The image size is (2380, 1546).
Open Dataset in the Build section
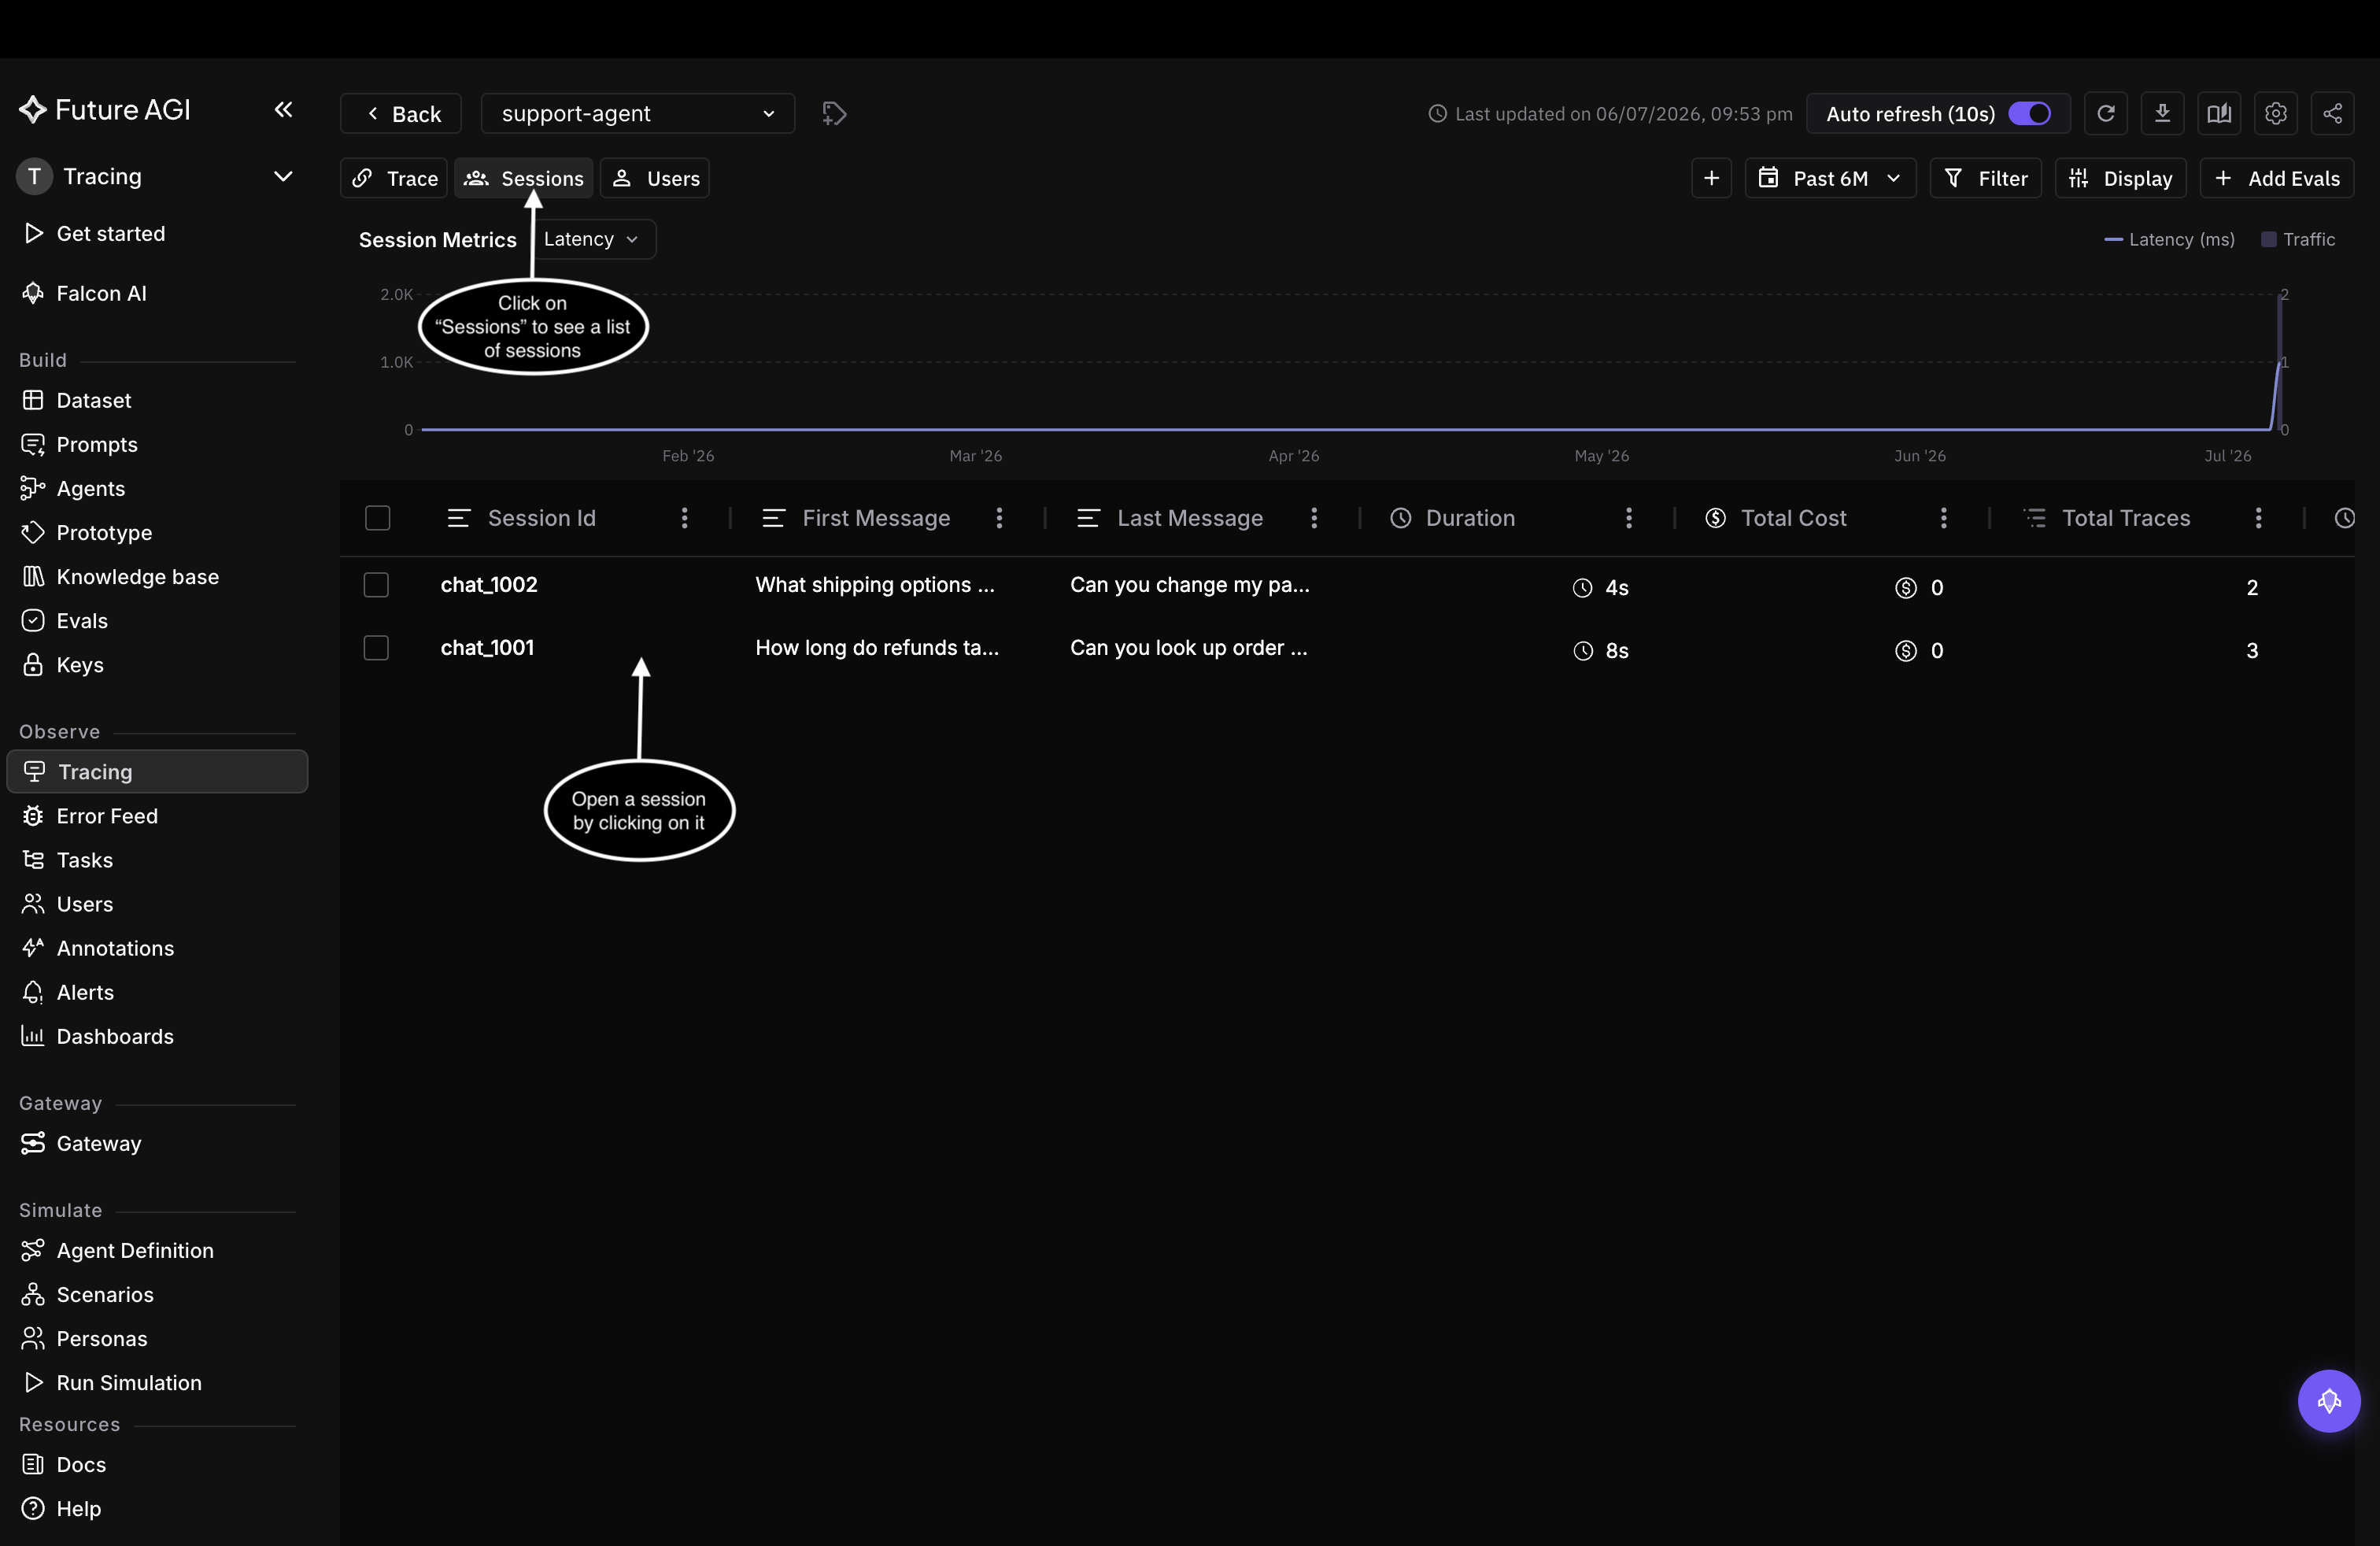click(157, 400)
